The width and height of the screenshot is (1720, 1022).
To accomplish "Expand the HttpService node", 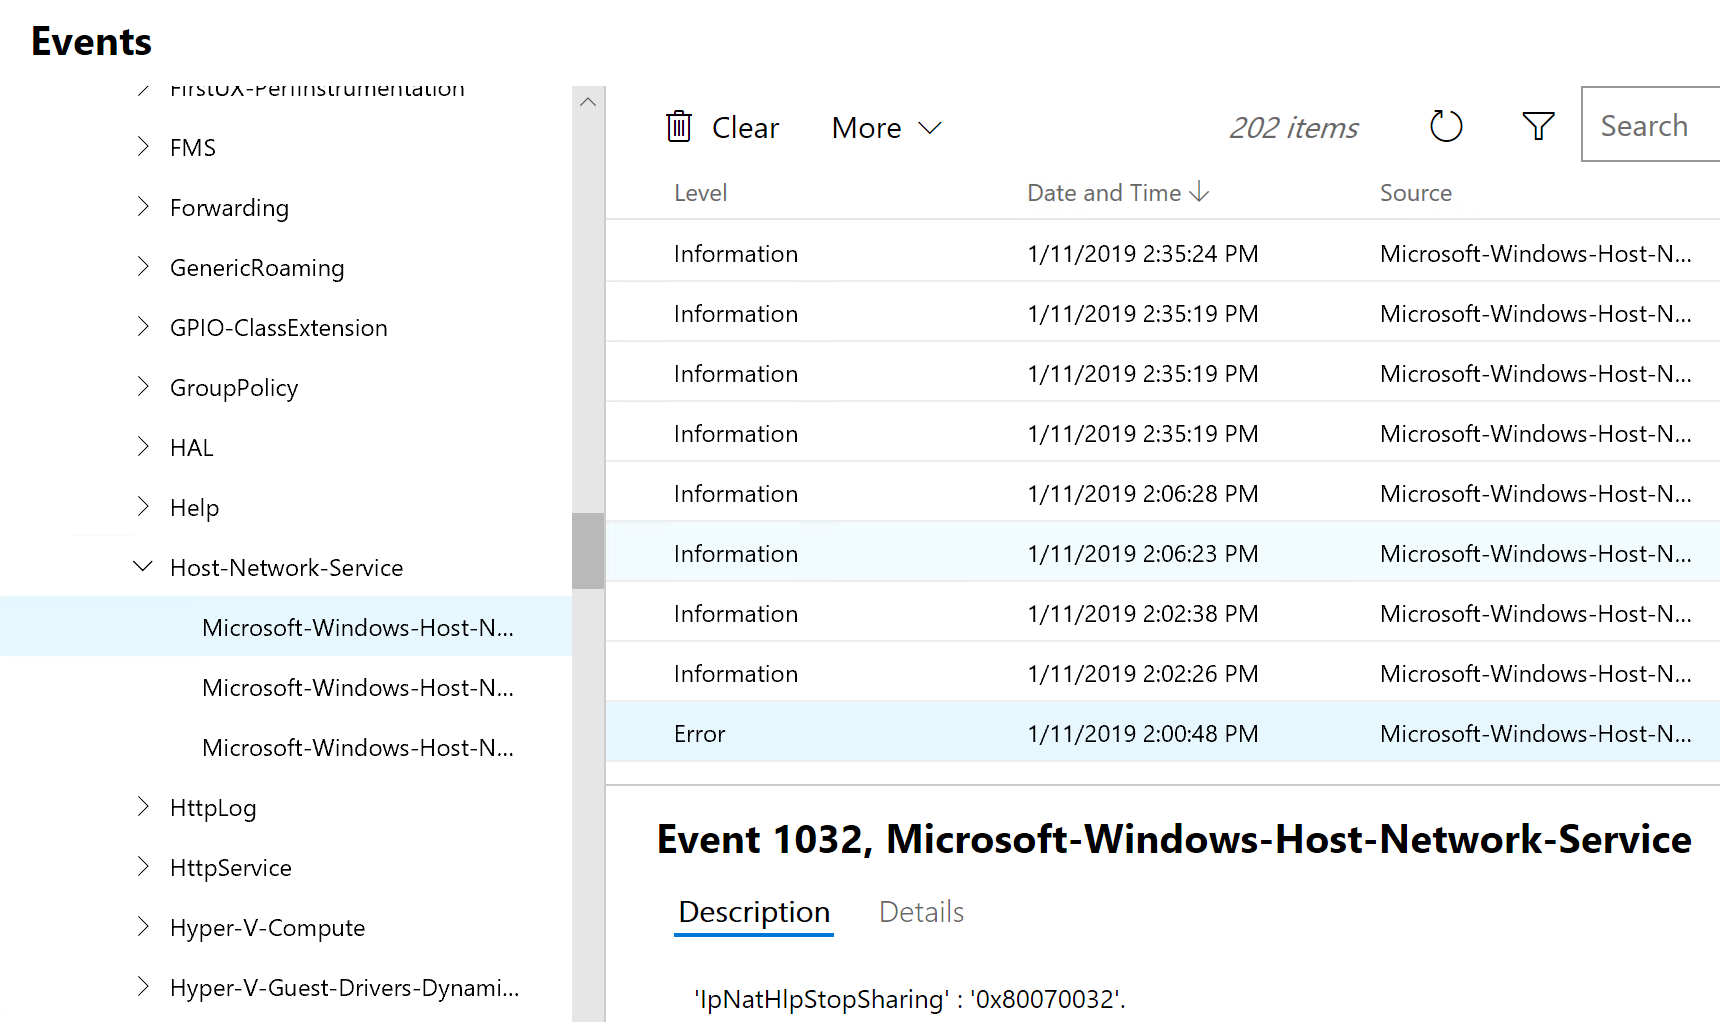I will [143, 867].
